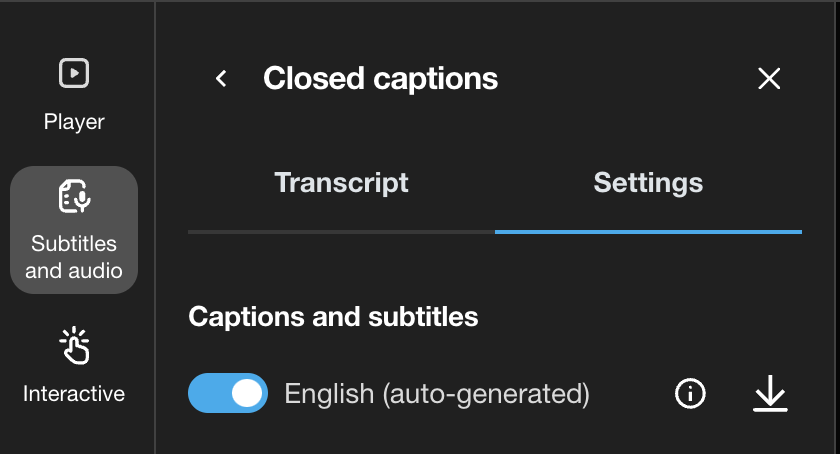
Task: Select the Subtitles and audio icon
Action: 74,196
